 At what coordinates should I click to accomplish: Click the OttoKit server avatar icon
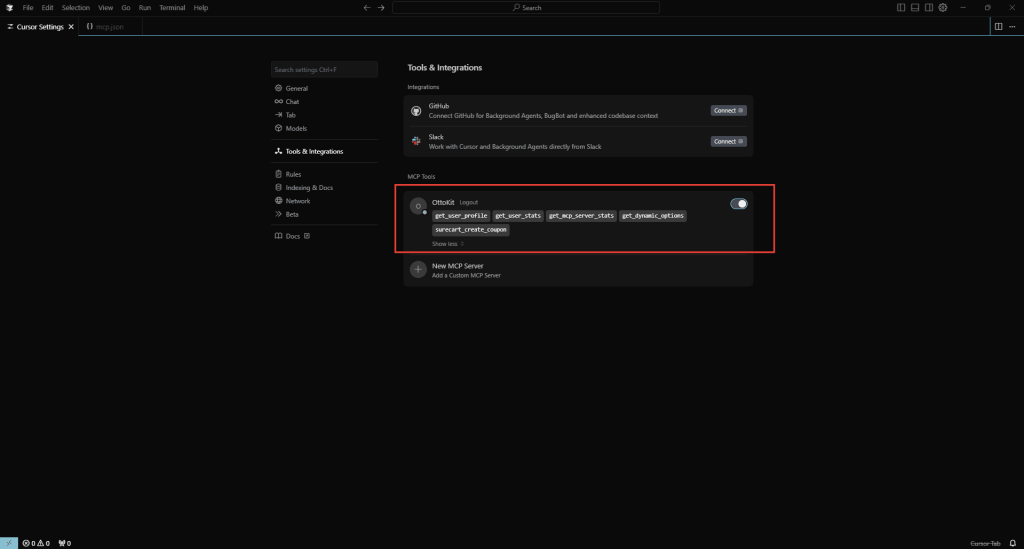point(418,206)
